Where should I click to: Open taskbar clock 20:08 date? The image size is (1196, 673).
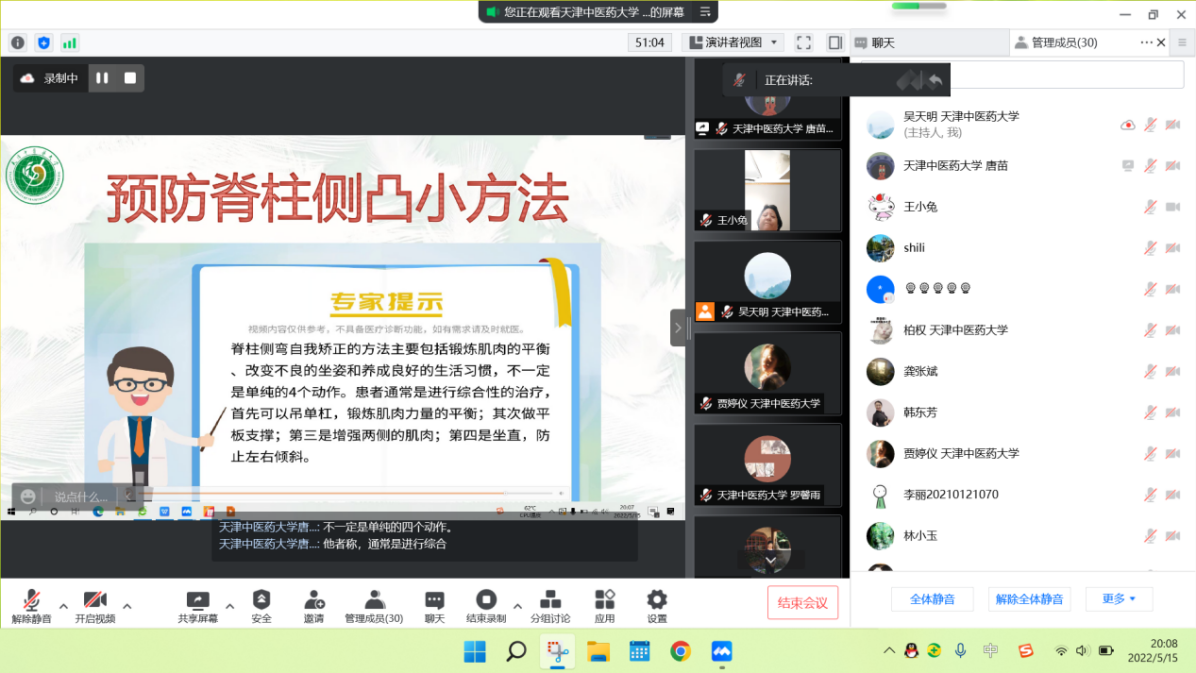1153,651
